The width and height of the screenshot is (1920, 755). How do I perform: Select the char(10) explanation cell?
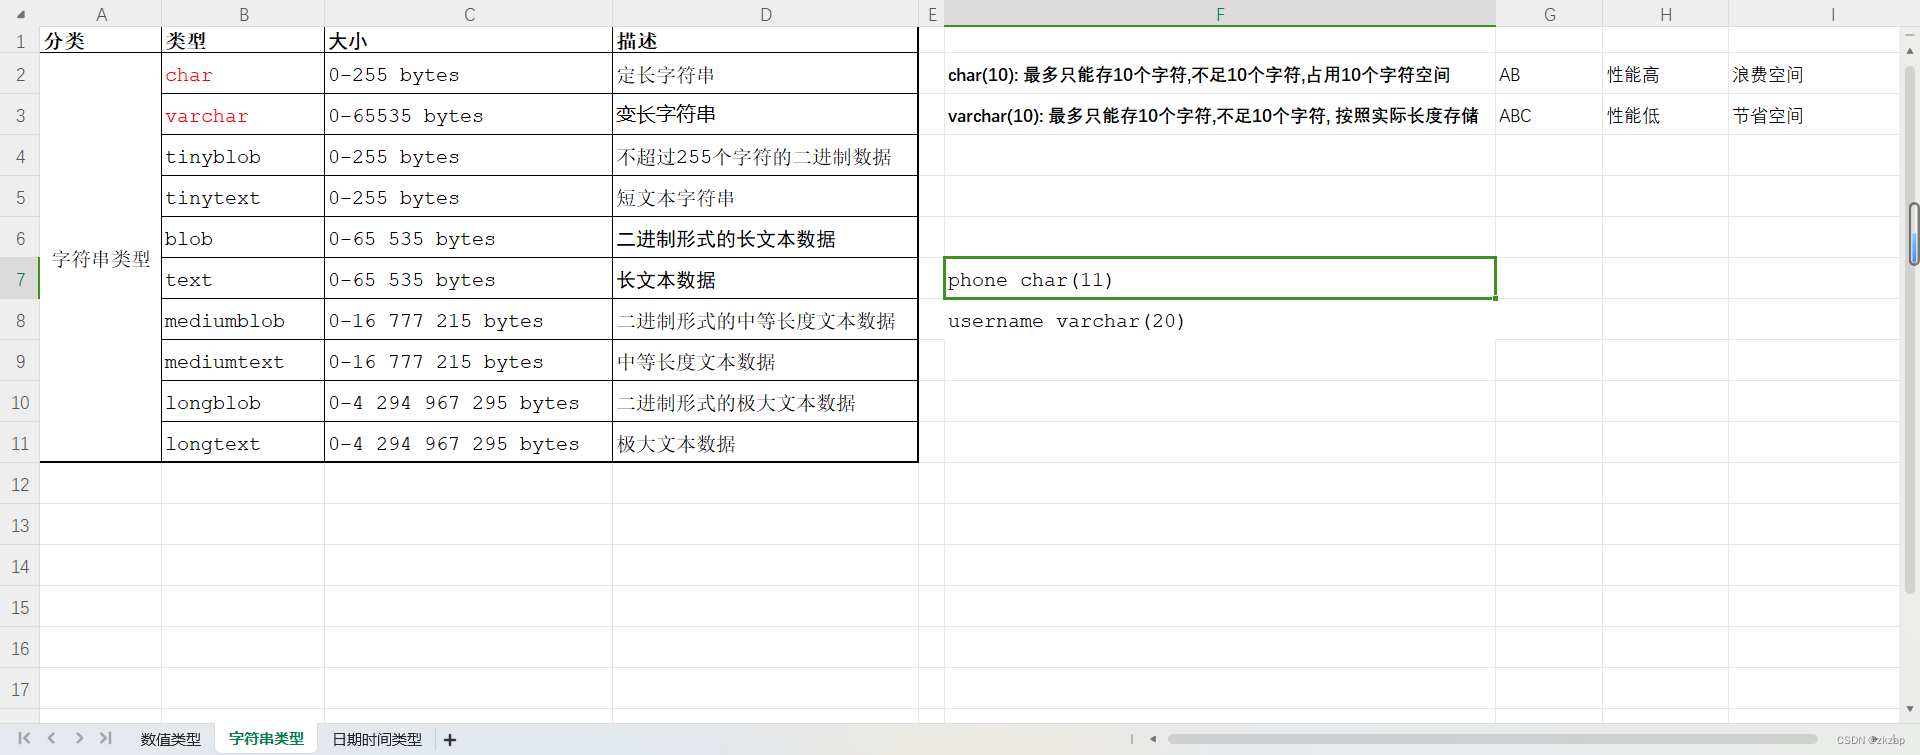[x=1220, y=74]
